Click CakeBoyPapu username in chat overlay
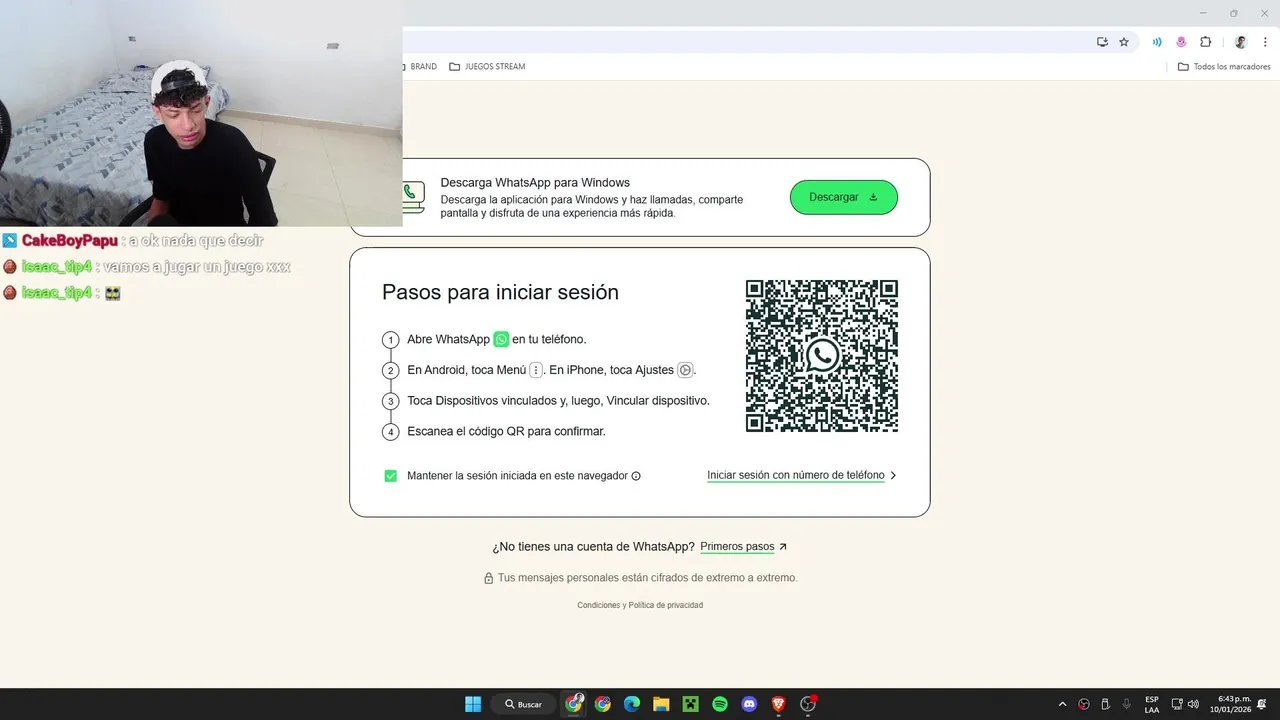 (x=70, y=240)
